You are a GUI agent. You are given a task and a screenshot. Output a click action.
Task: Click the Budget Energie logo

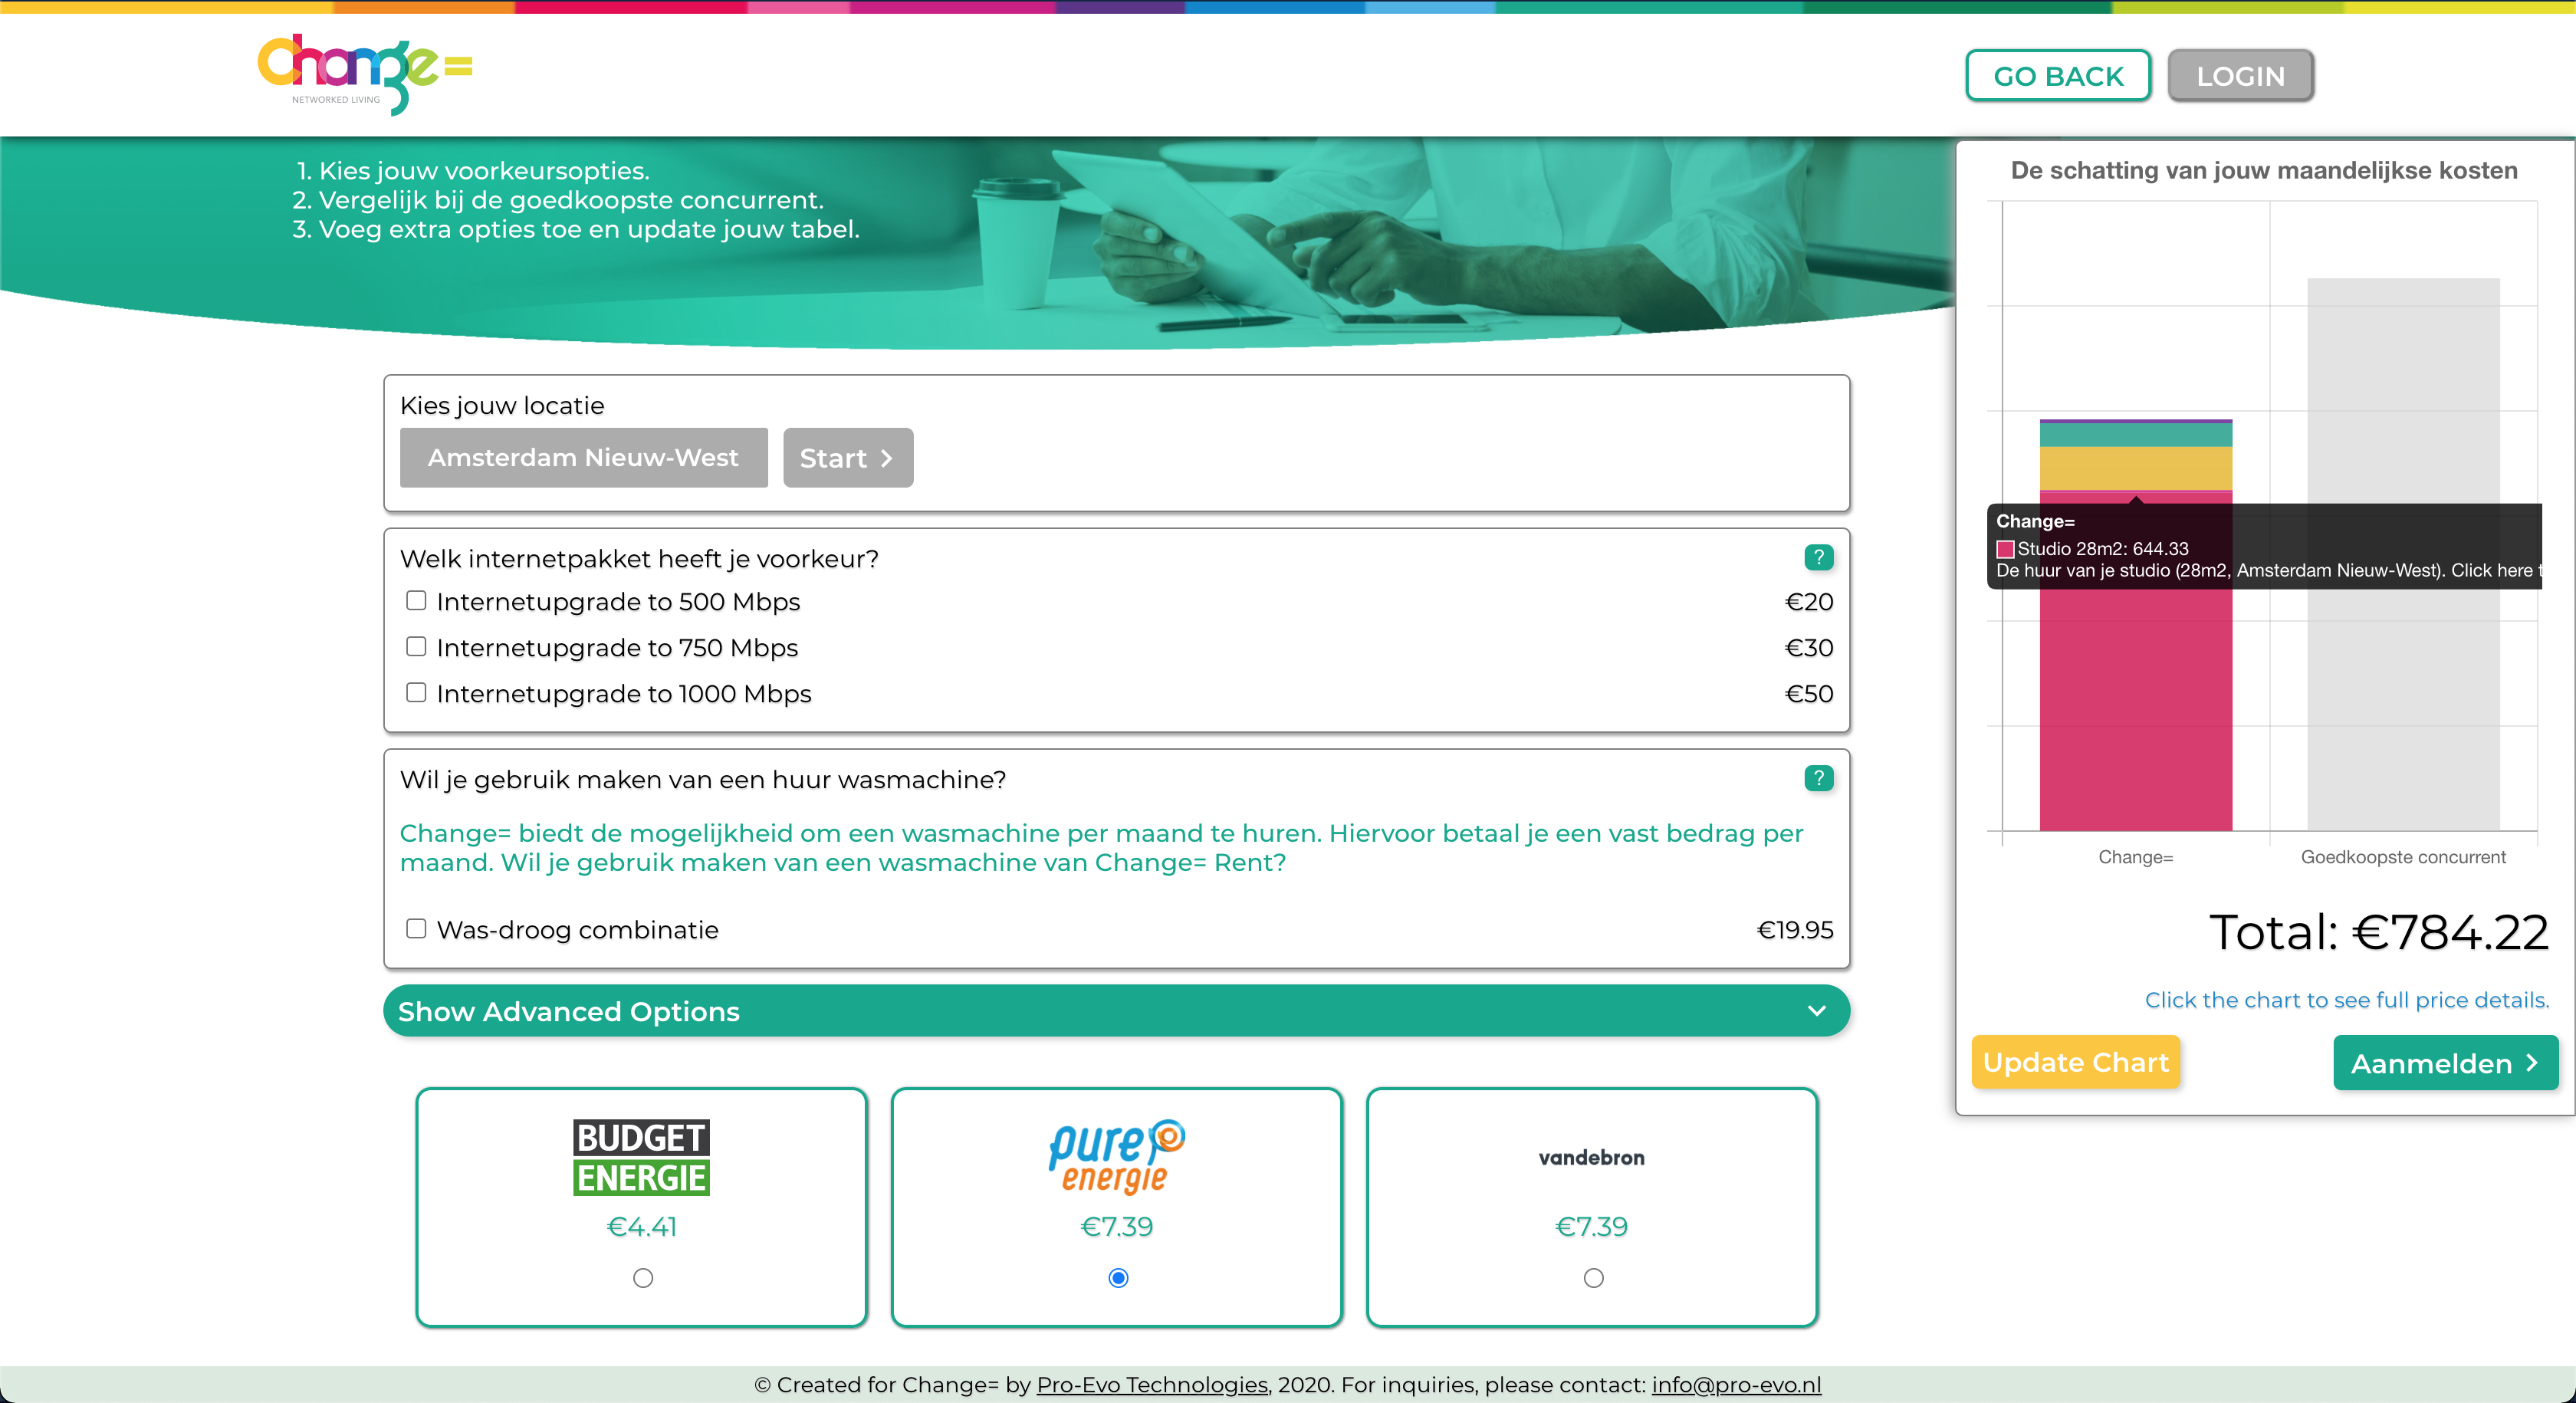(x=641, y=1157)
